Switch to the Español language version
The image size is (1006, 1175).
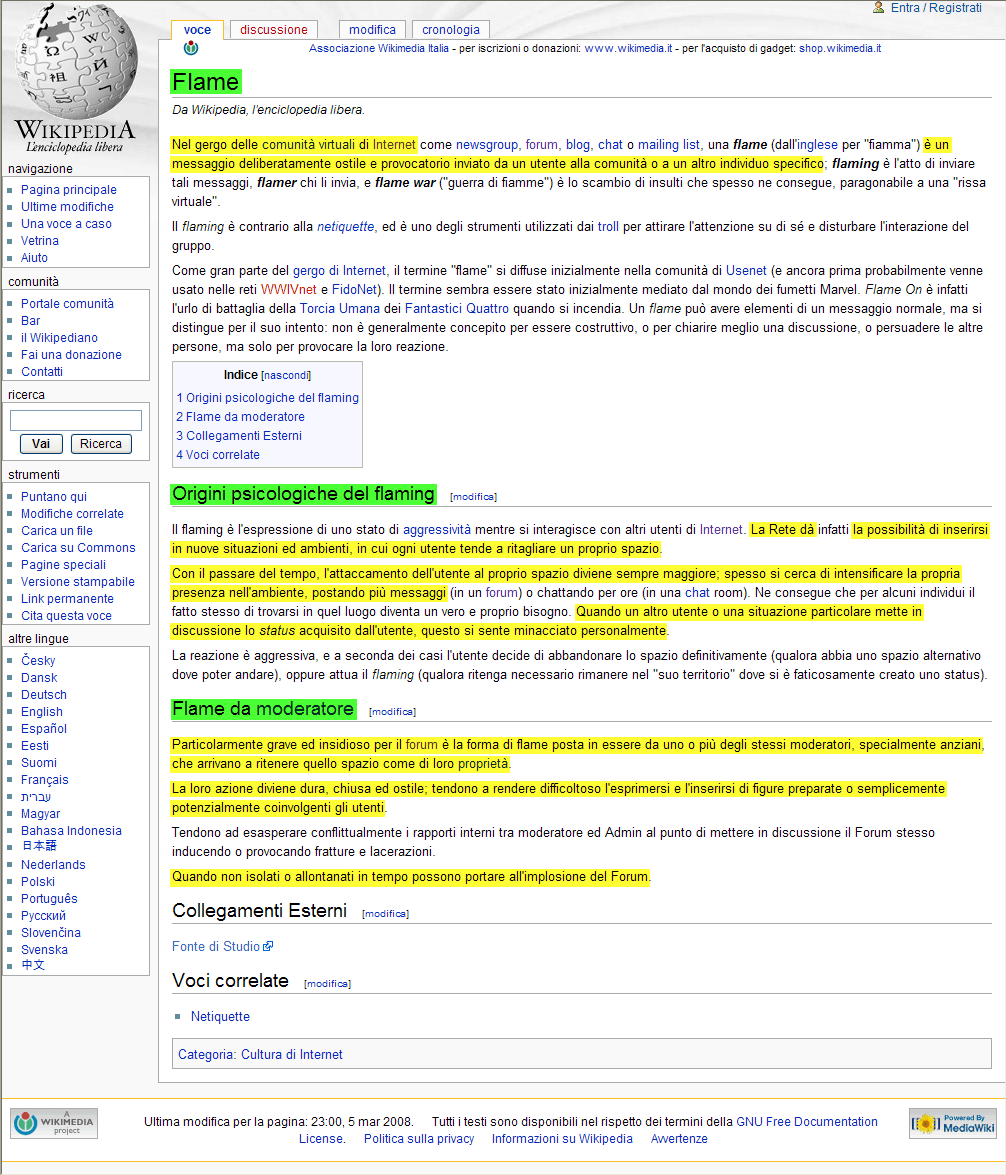tap(44, 729)
